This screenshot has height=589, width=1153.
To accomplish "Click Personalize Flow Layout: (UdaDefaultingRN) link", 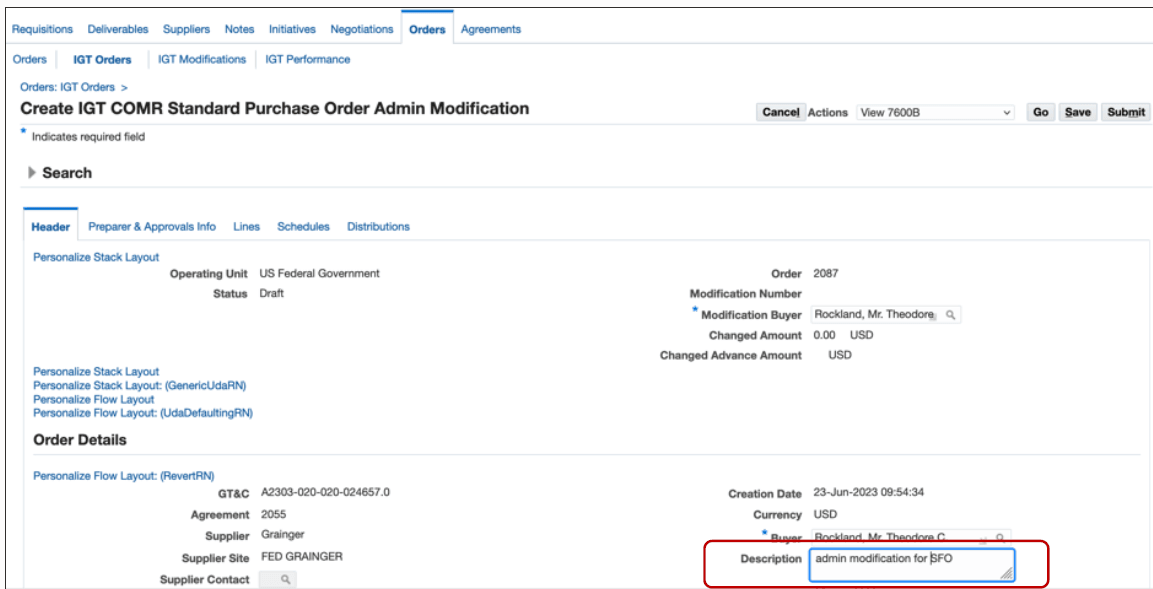I will [143, 413].
